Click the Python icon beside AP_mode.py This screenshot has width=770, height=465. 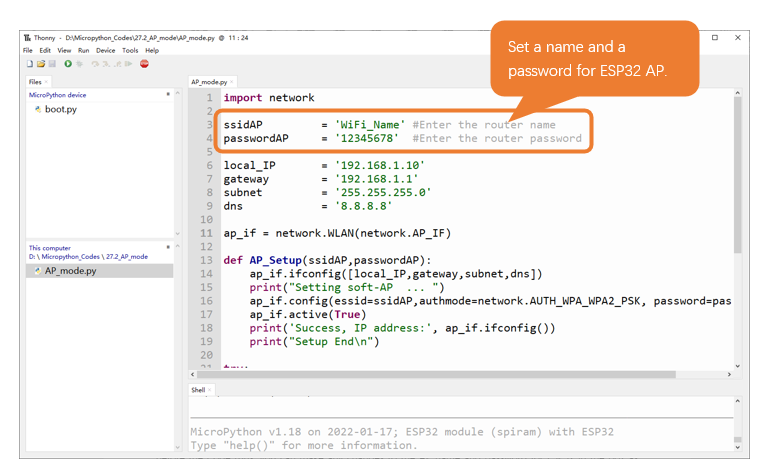click(38, 271)
